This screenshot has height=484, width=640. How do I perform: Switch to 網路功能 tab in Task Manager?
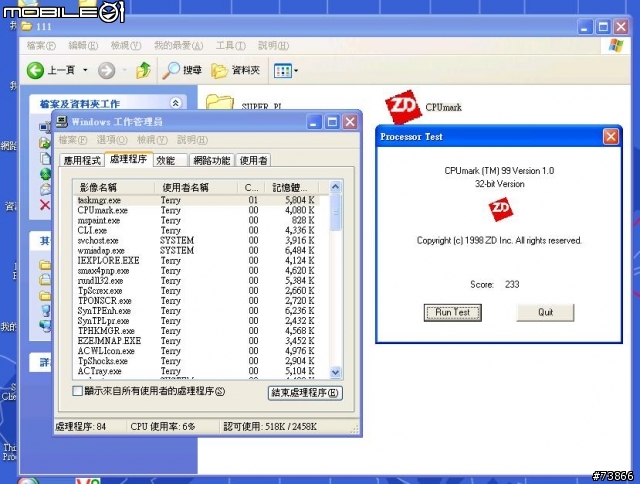tap(212, 160)
